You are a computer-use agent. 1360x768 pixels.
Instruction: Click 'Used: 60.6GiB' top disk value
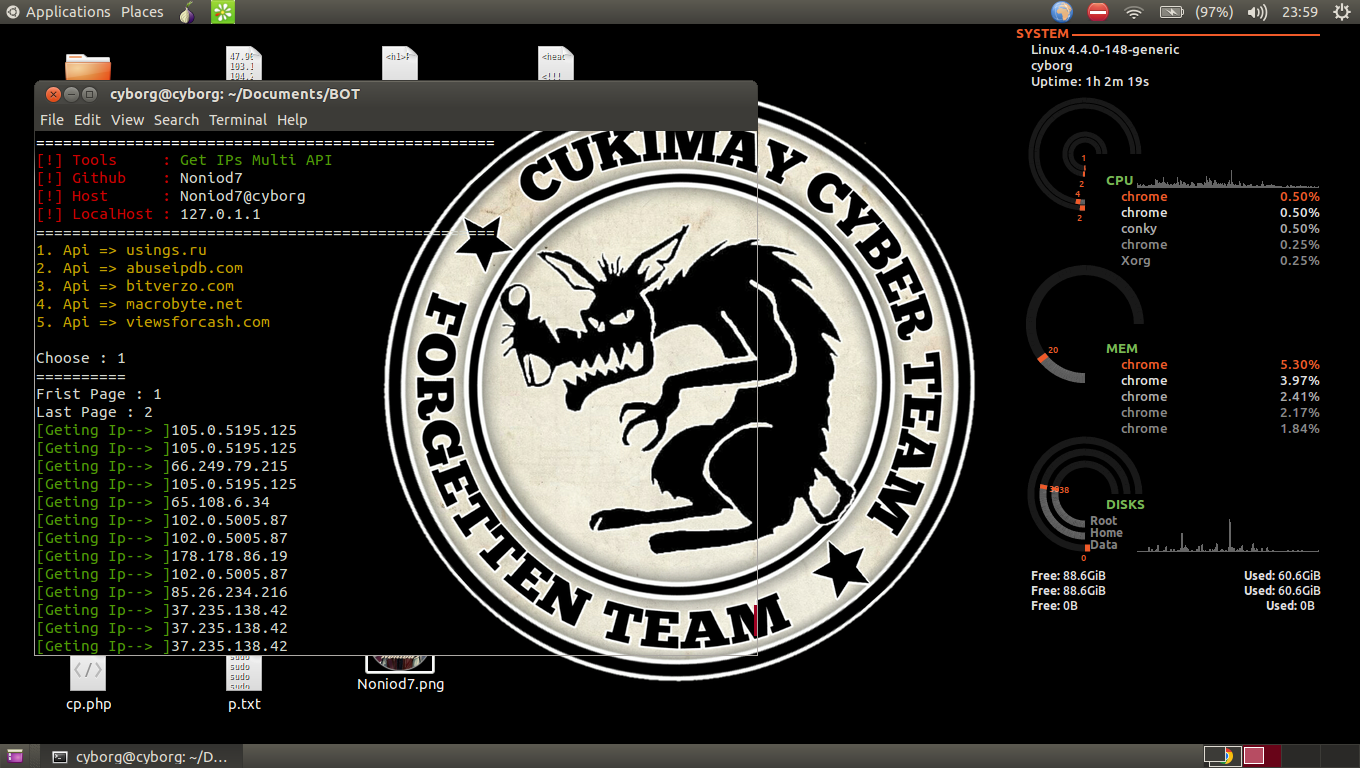(x=1282, y=576)
